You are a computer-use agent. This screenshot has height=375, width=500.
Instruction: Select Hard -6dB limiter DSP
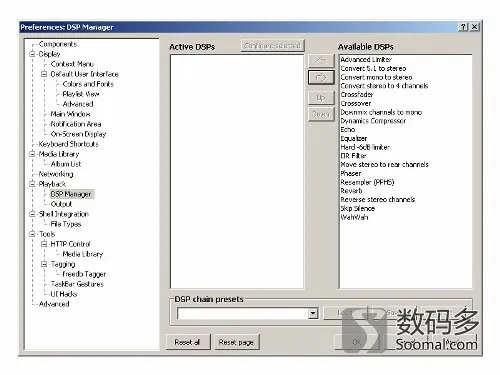(x=365, y=147)
